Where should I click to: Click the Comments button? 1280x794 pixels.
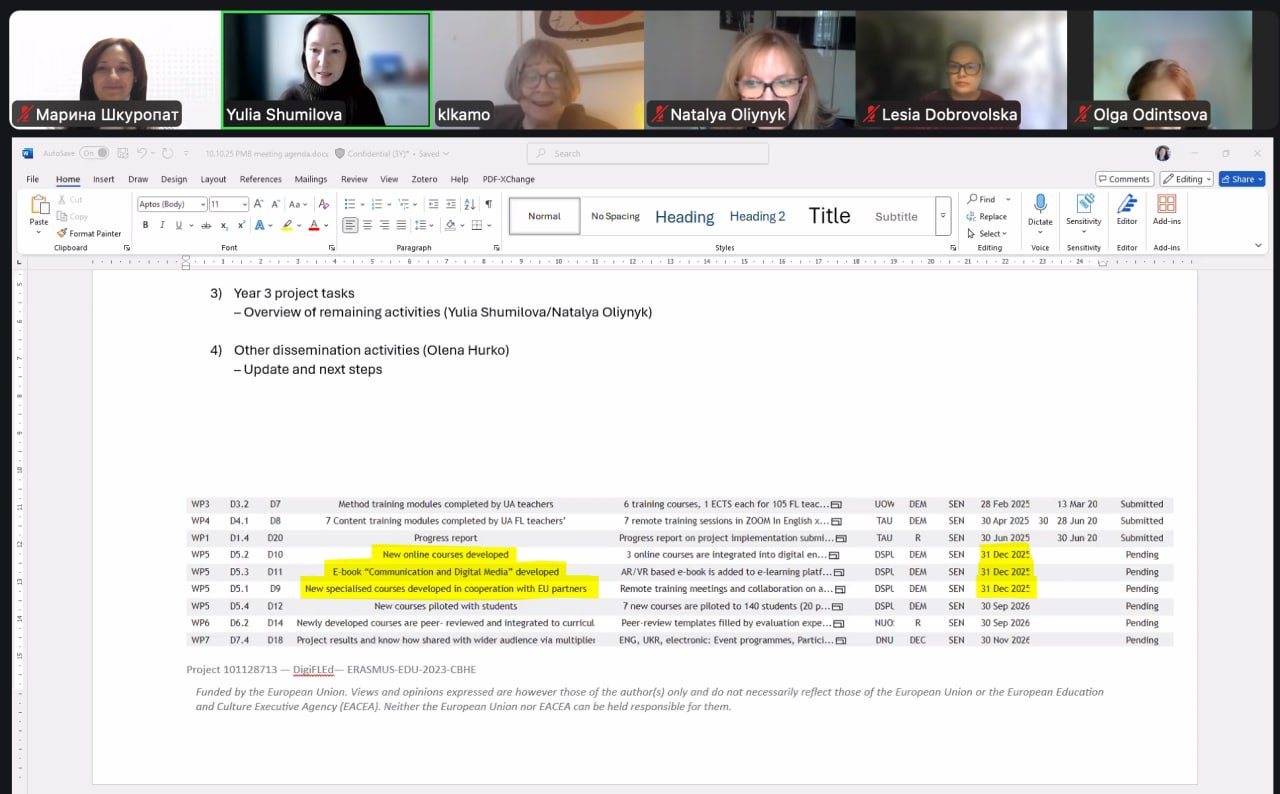click(x=1124, y=179)
